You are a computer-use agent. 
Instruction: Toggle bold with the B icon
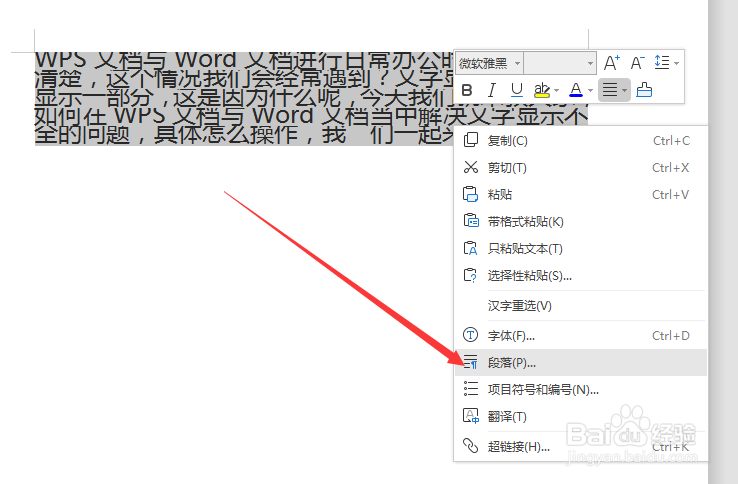coord(467,90)
